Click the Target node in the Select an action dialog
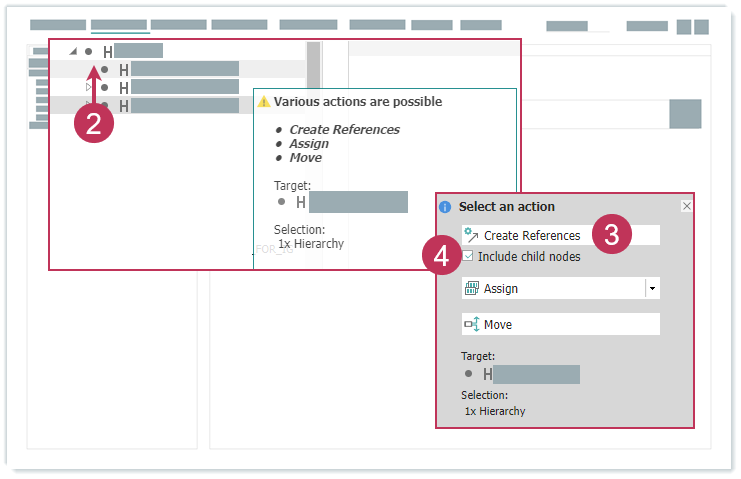This screenshot has width=741, height=479. 530,375
